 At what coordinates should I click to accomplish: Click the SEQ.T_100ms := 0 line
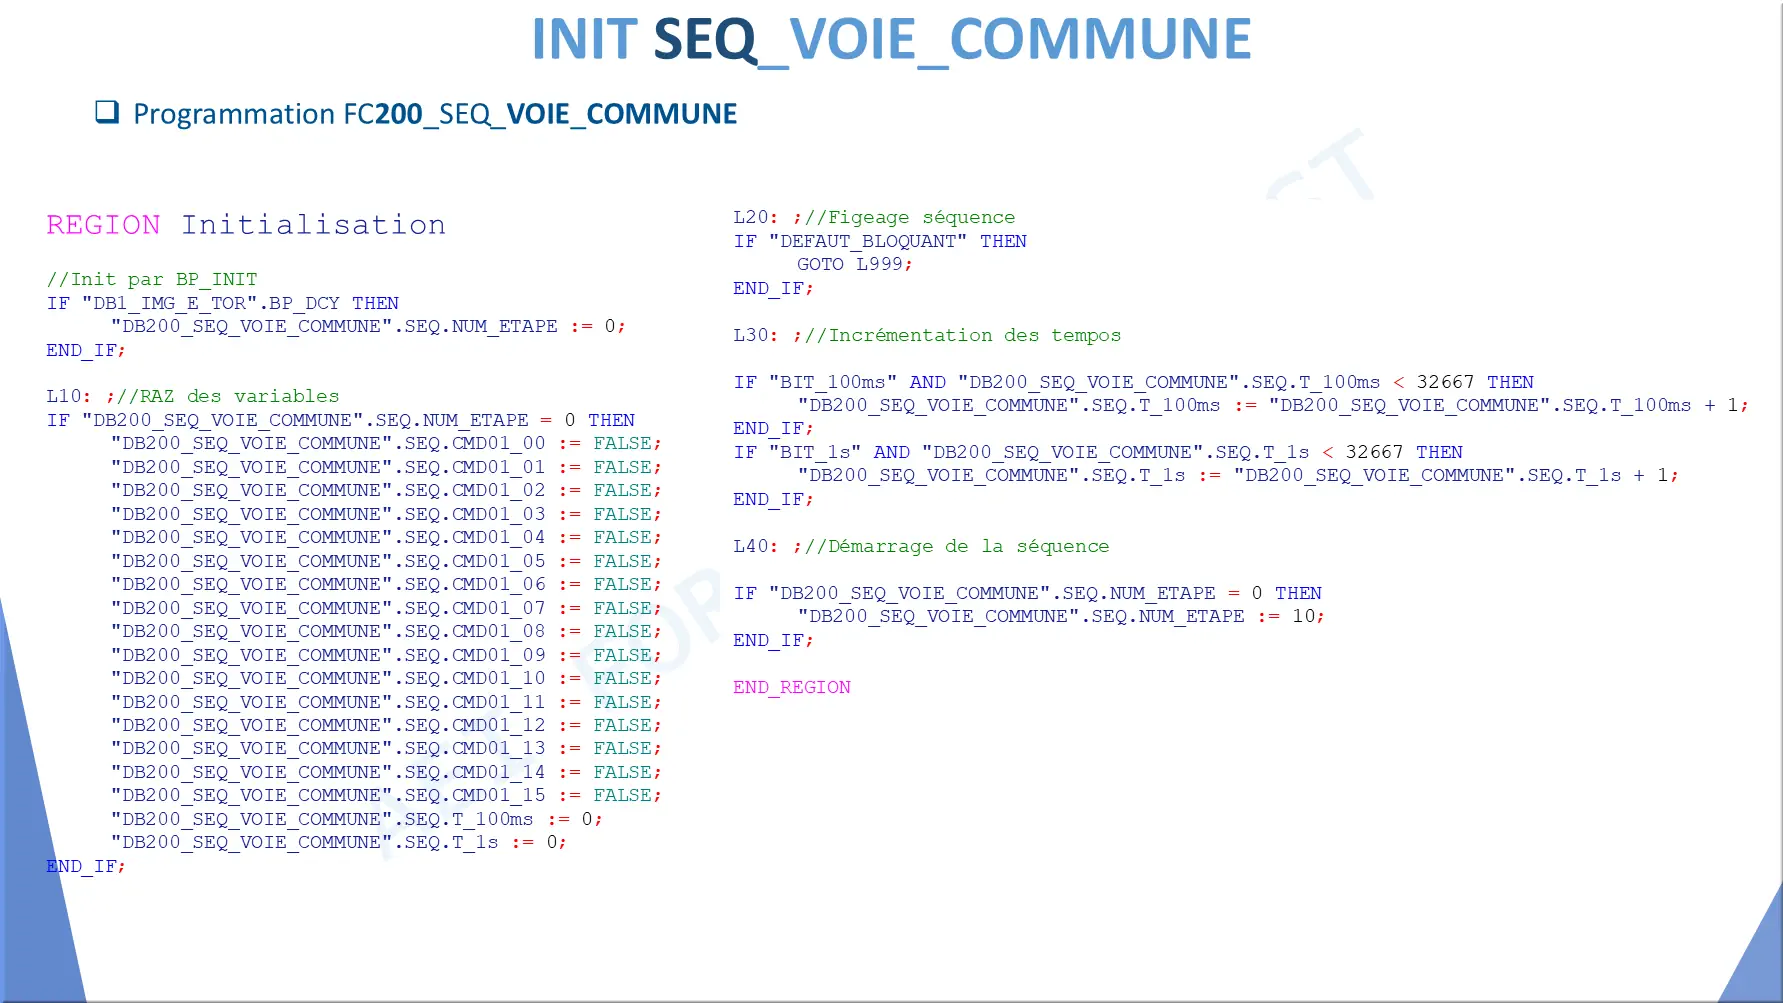point(357,819)
